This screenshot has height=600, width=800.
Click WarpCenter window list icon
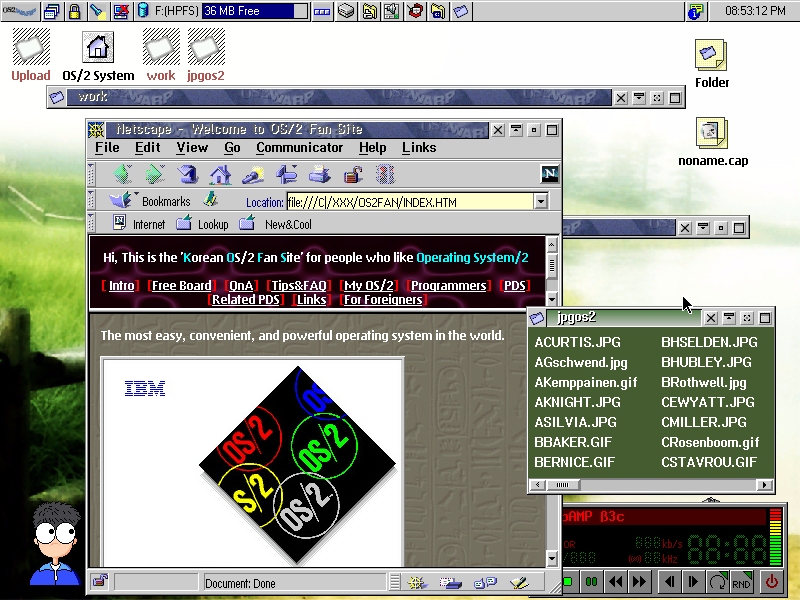tap(52, 11)
